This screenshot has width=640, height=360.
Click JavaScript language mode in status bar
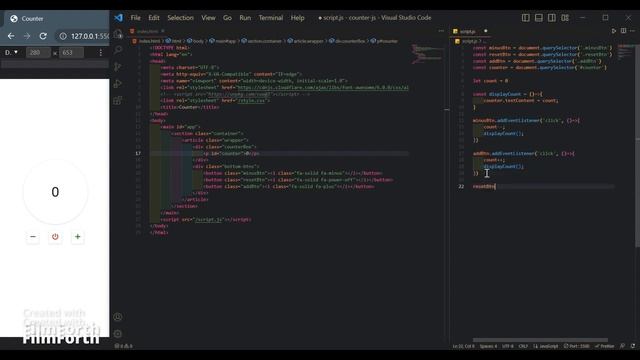(x=546, y=346)
